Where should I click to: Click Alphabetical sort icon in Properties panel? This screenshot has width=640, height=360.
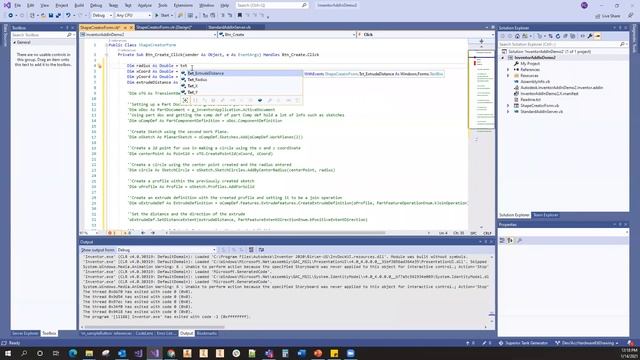pos(510,241)
